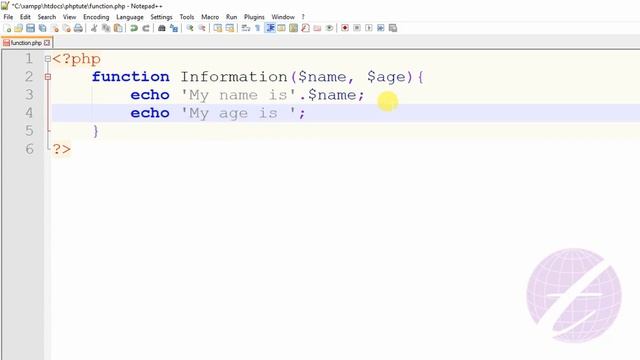640x360 pixels.
Task: Open the Folder as Workspace toolbar icon
Action: pyautogui.click(x=317, y=28)
